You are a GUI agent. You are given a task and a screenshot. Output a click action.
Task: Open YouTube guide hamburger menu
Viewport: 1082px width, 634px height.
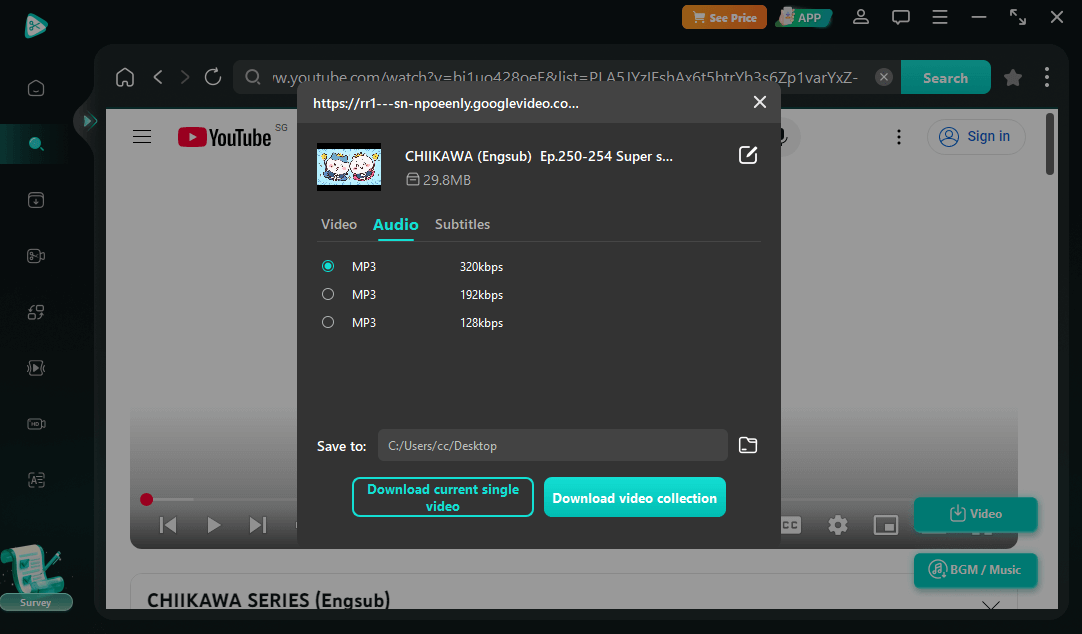point(141,137)
